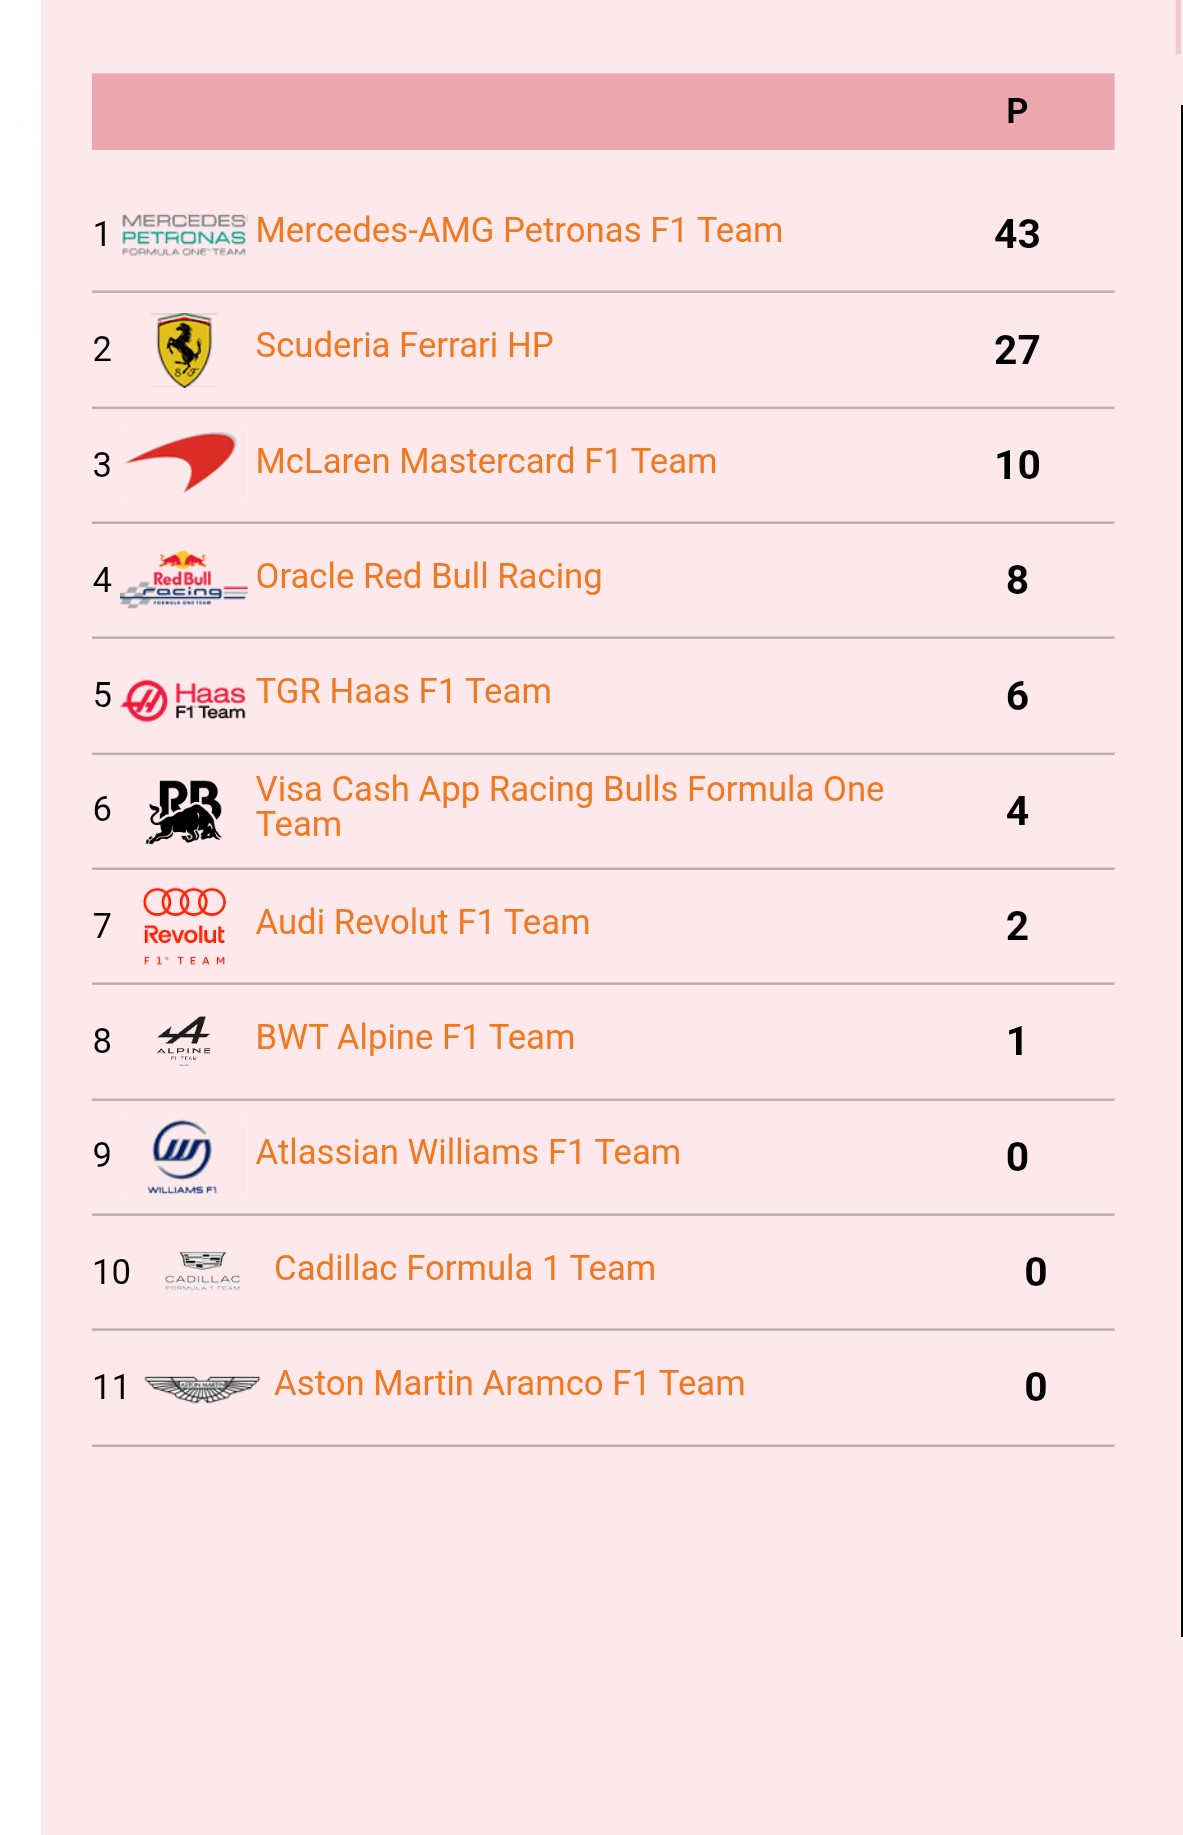Click the Ferrari prancing horse logo
The width and height of the screenshot is (1183, 1835).
(184, 350)
